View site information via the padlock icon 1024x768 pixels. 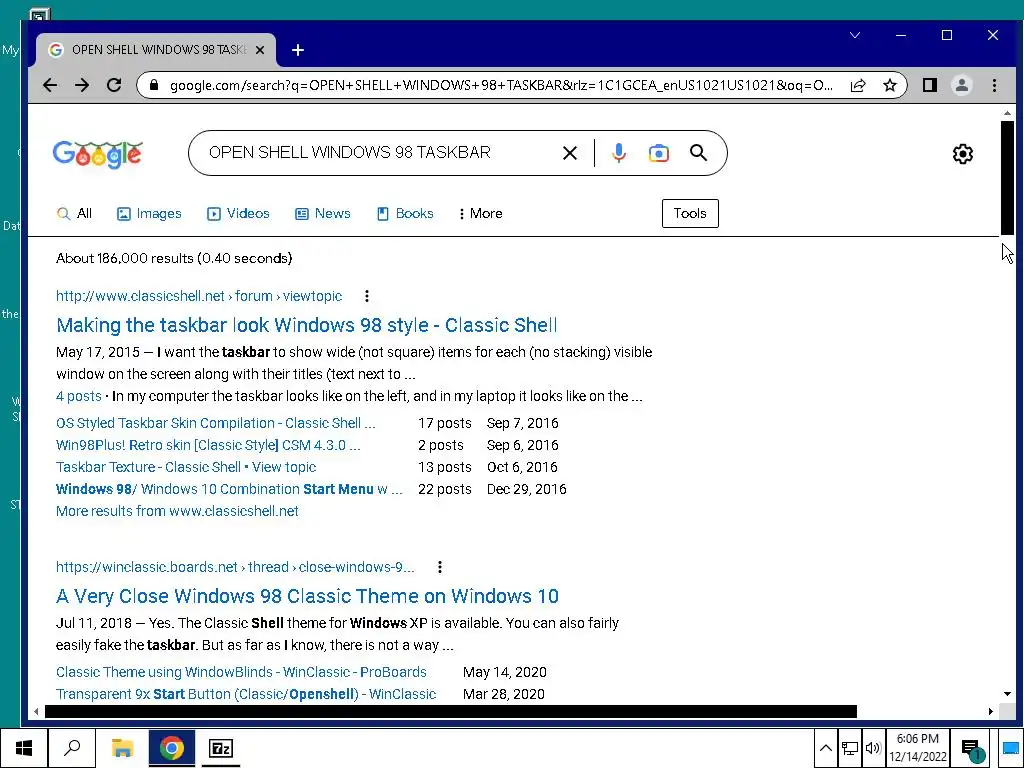pyautogui.click(x=154, y=85)
